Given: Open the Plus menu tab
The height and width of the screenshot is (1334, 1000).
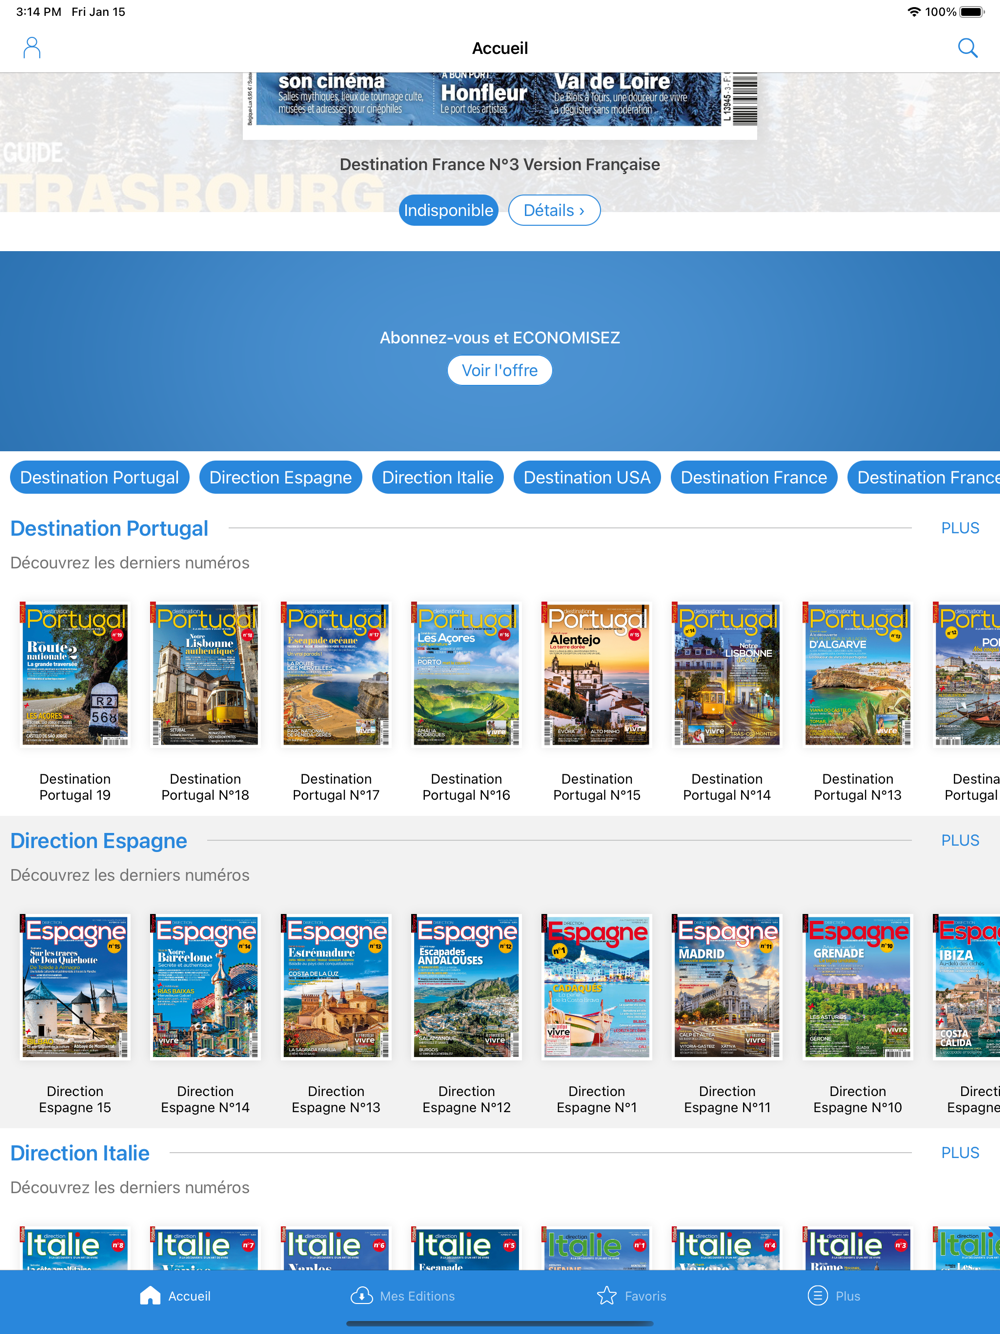Looking at the screenshot, I should coord(834,1296).
